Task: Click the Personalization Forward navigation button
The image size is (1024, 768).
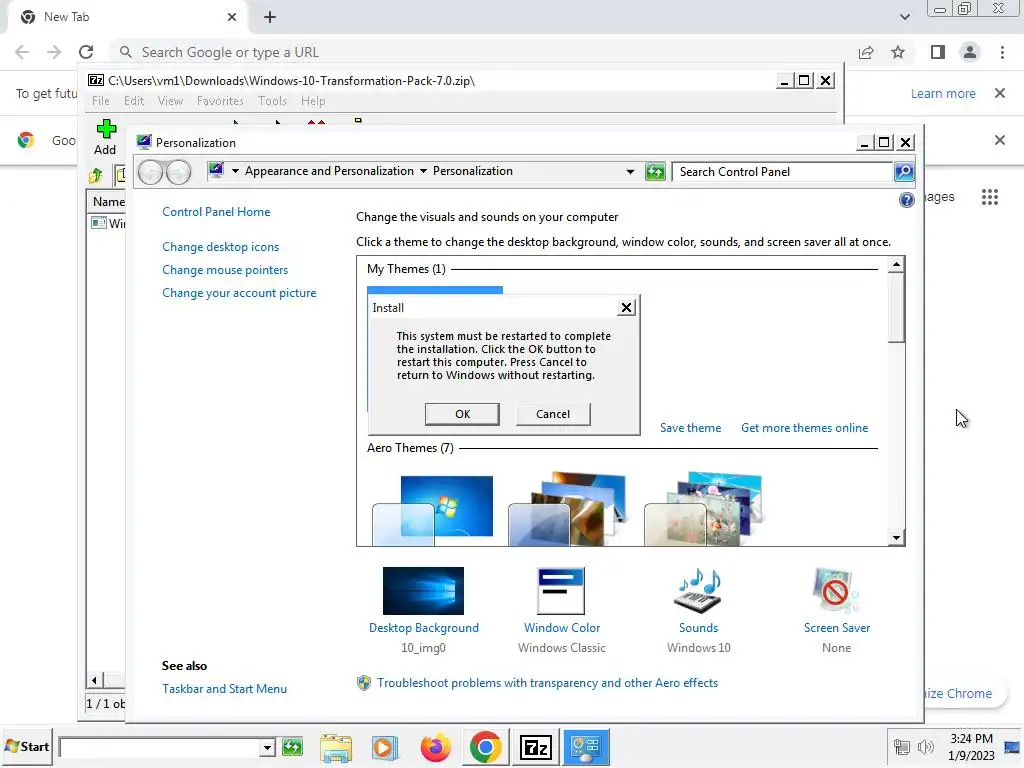Action: (178, 172)
